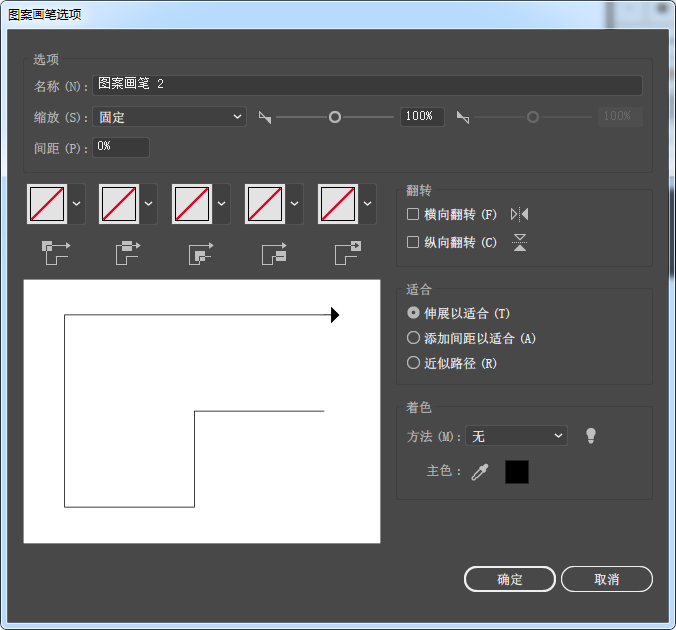
Task: Pick the key color eyedropper (主色)
Action: 479,472
